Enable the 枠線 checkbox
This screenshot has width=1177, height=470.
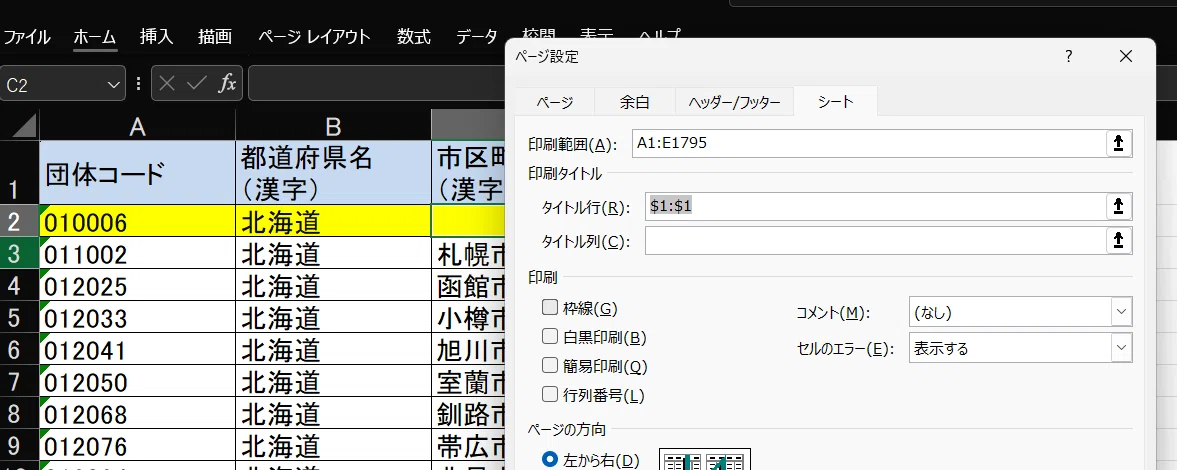pos(550,306)
